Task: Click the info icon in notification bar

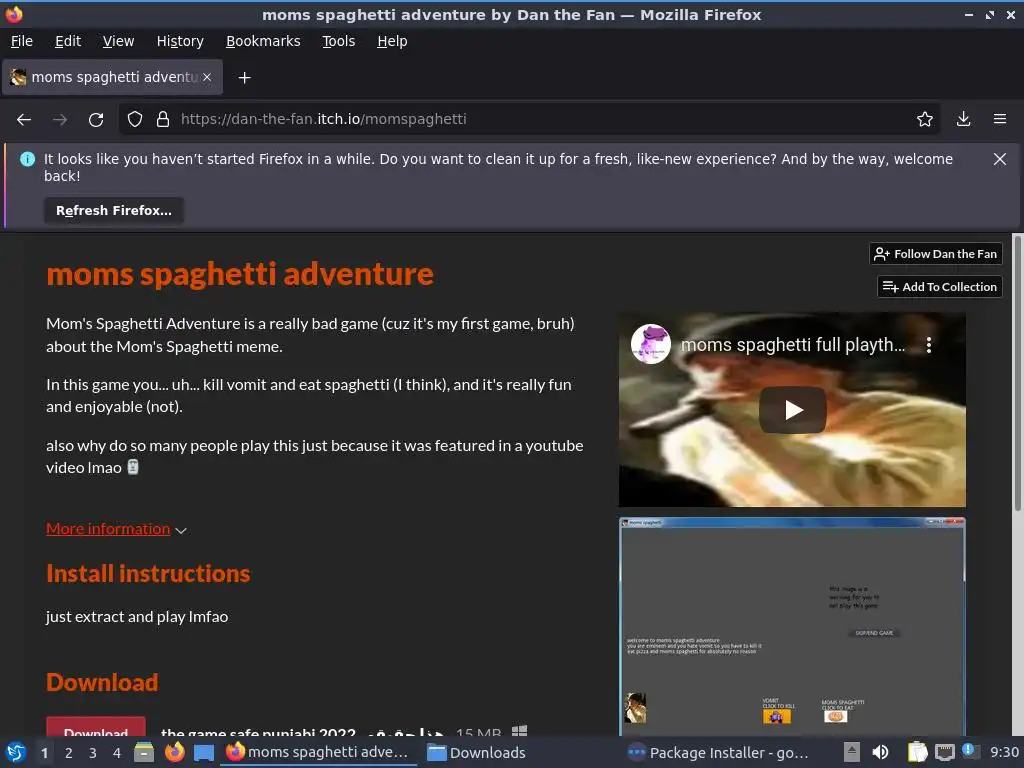Action: [27, 159]
